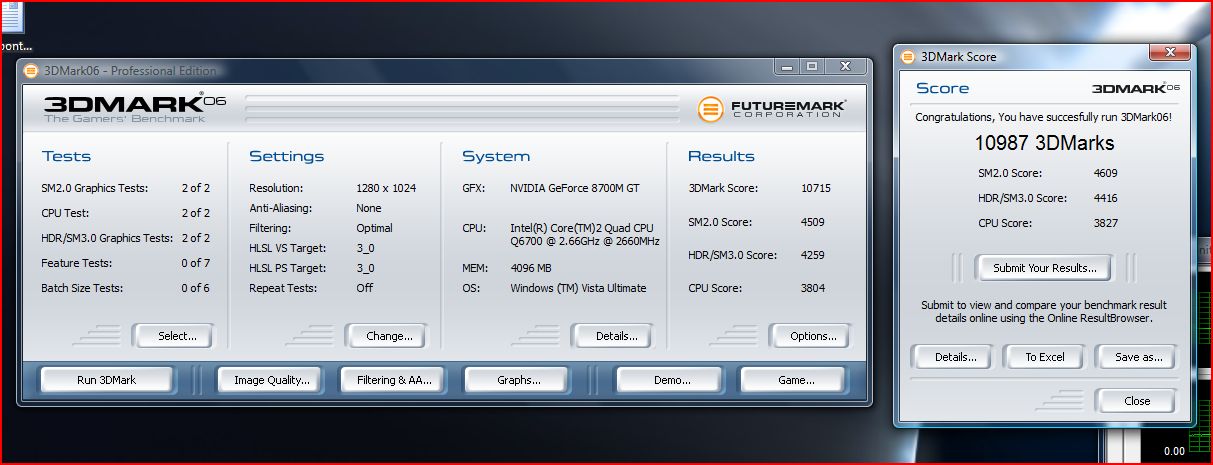
Task: Click the Close button in Score window
Action: pyautogui.click(x=1137, y=401)
